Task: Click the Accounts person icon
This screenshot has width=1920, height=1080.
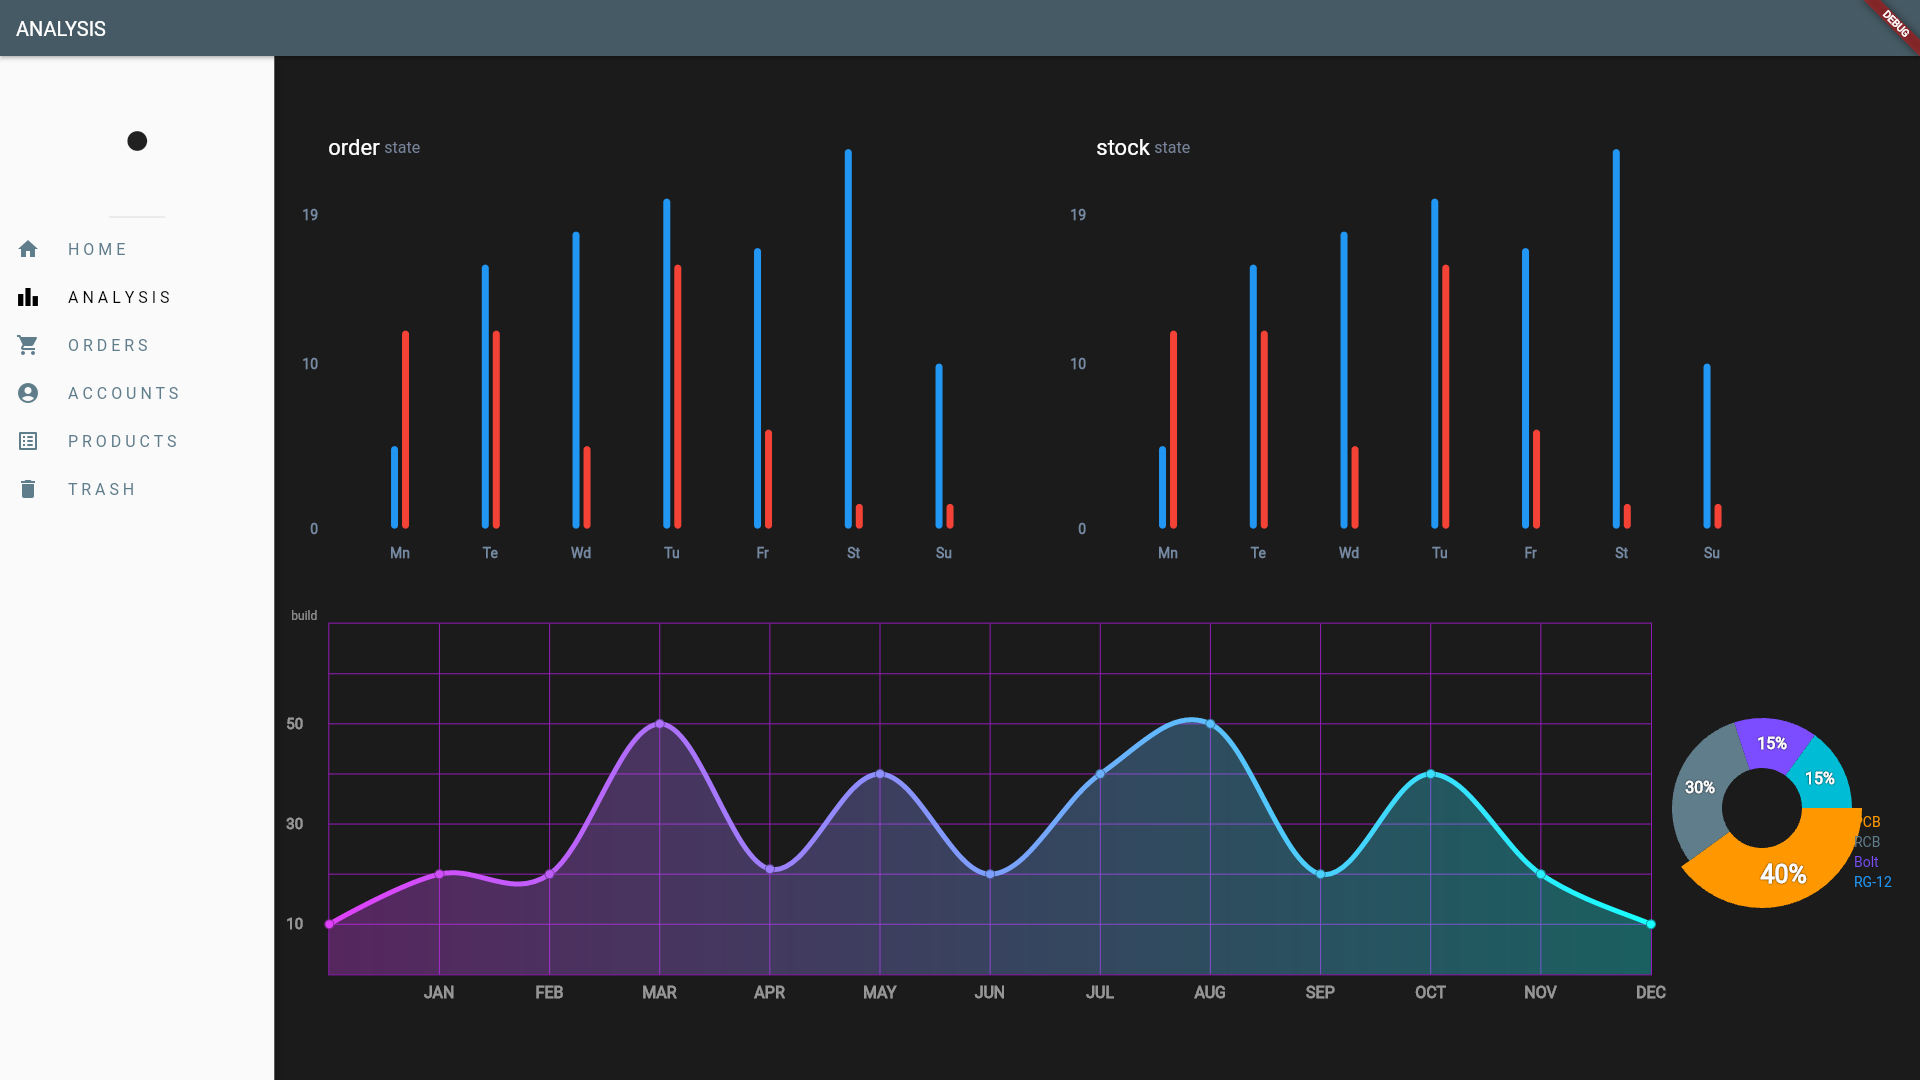Action: tap(28, 393)
